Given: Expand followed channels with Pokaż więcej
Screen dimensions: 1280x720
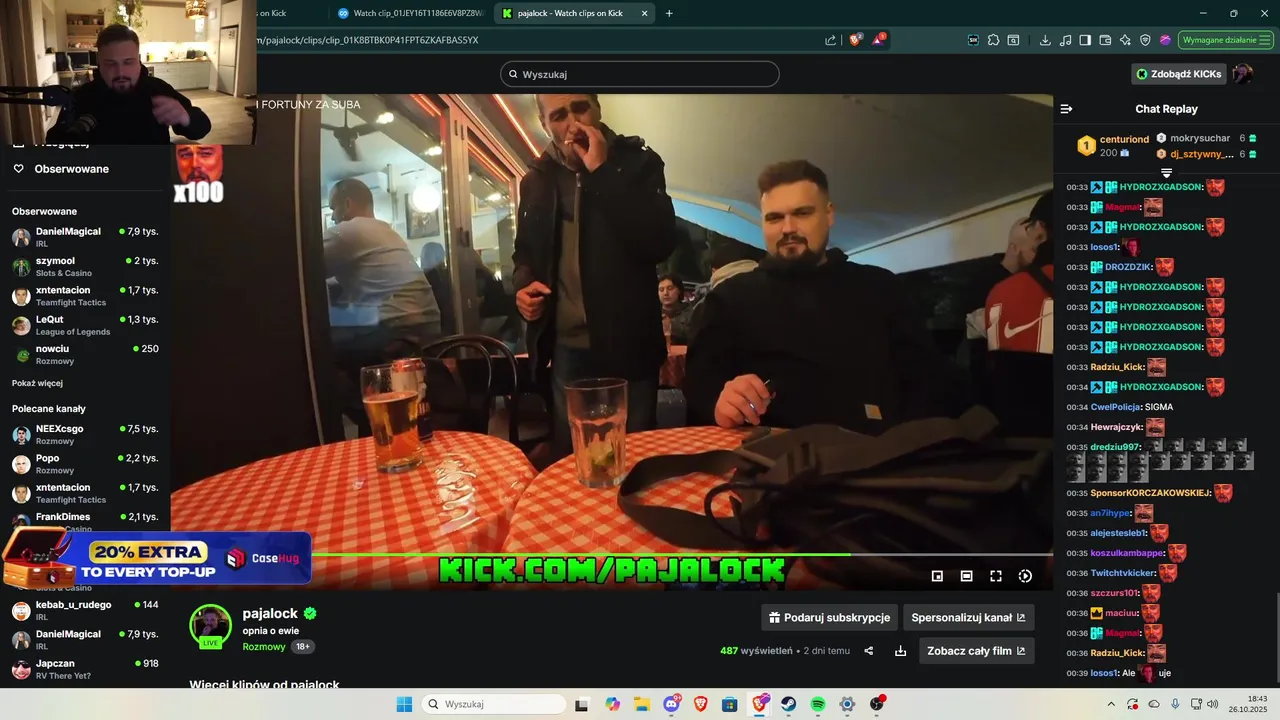Looking at the screenshot, I should tap(37, 383).
